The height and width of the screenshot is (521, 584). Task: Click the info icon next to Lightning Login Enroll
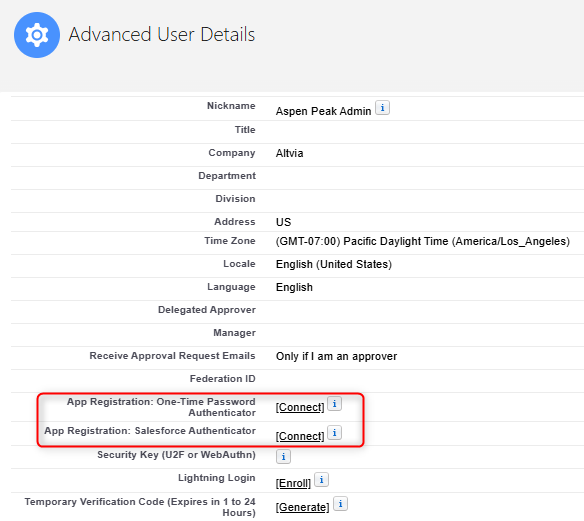click(x=321, y=480)
